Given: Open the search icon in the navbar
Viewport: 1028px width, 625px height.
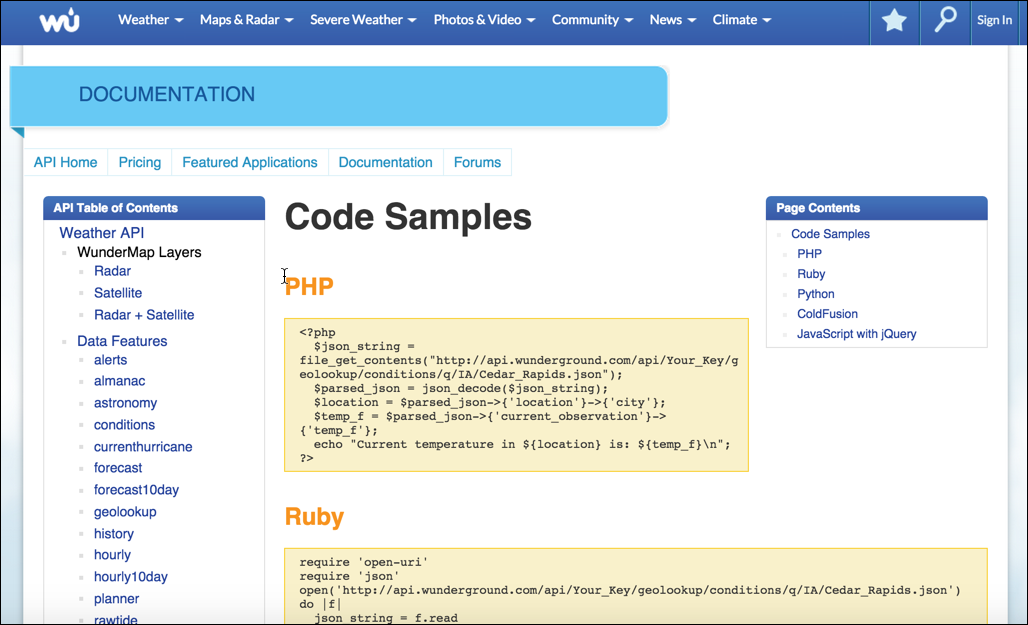Looking at the screenshot, I should point(944,20).
